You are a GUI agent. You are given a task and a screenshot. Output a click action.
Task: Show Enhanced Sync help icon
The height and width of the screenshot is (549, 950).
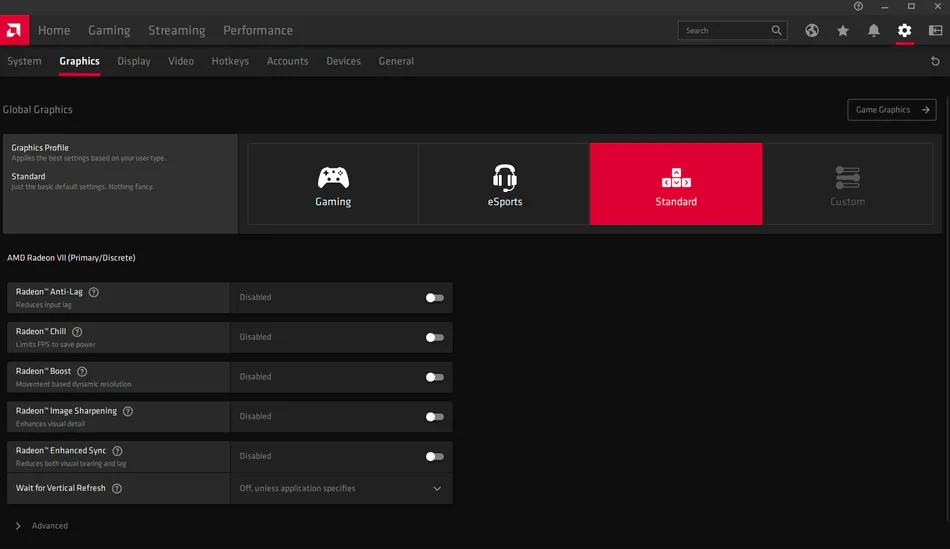(118, 451)
